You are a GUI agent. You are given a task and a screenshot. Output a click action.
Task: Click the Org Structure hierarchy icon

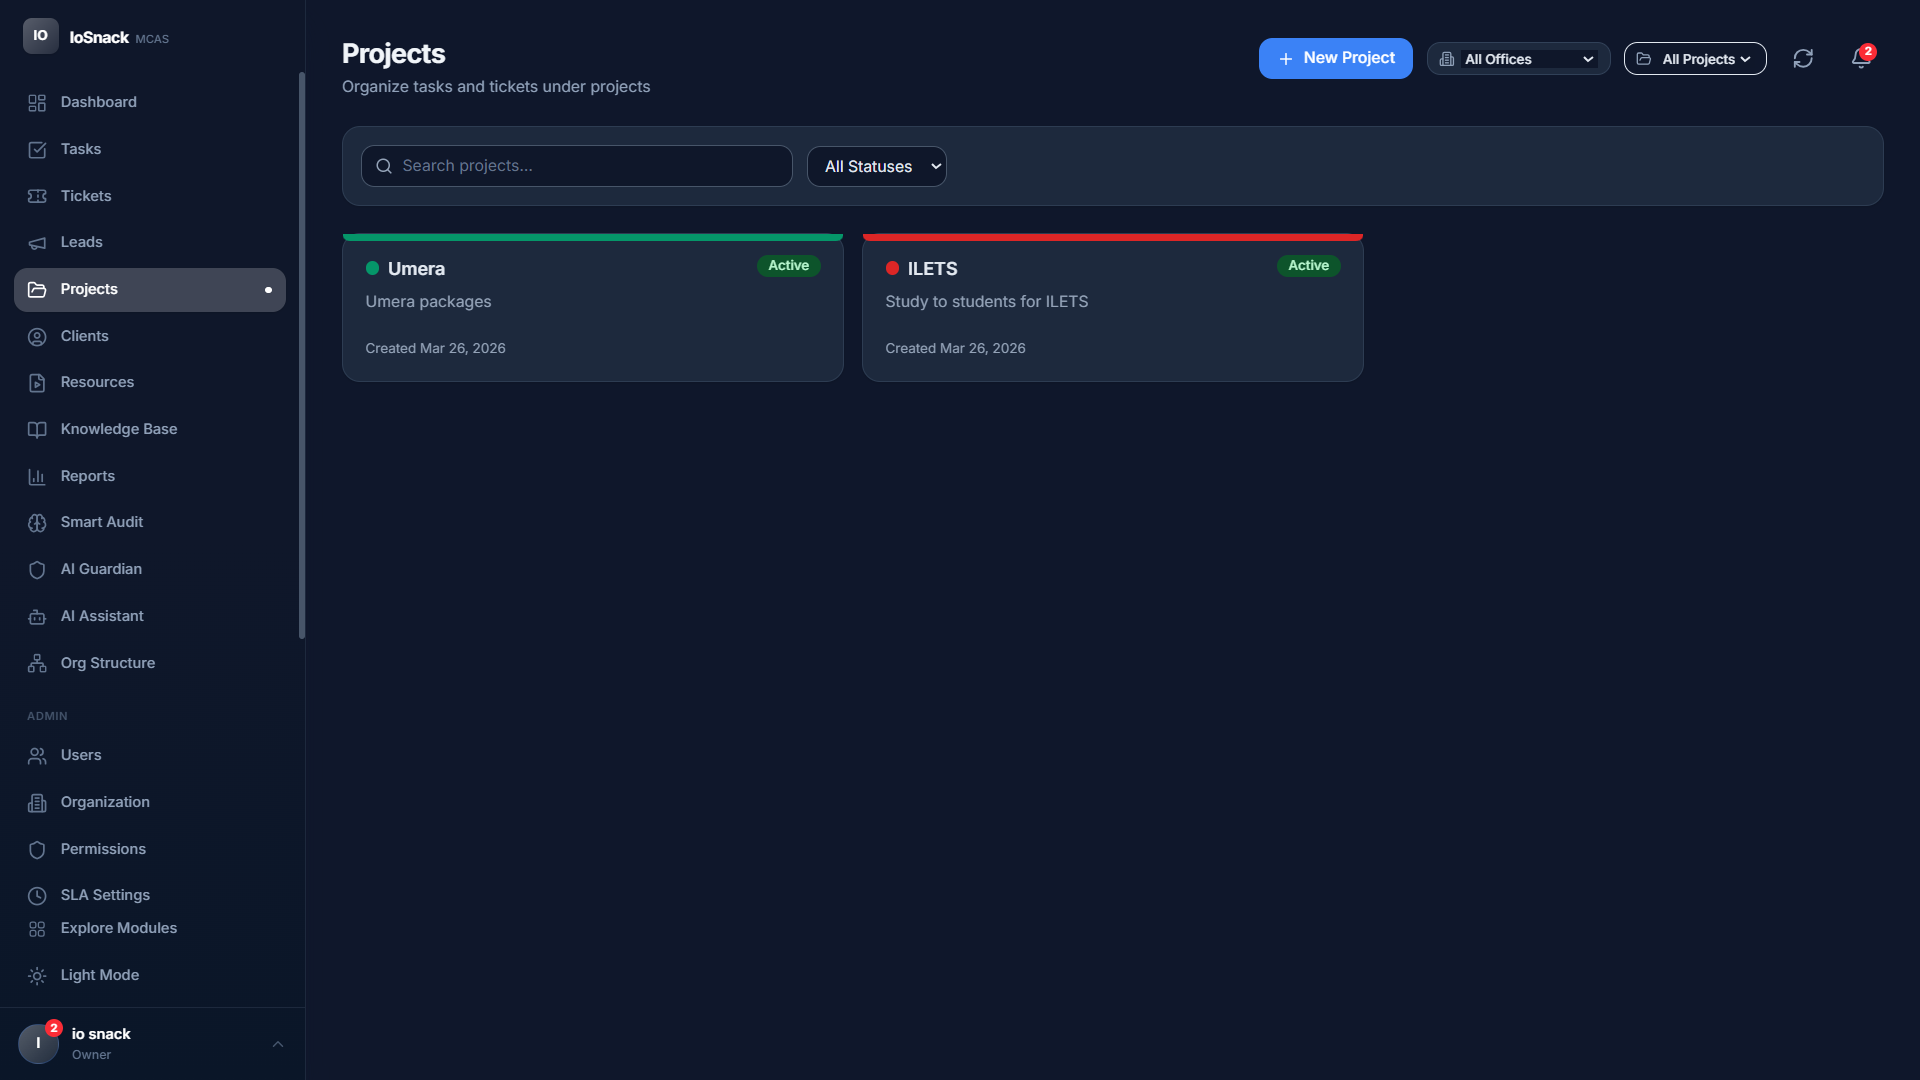(x=37, y=664)
